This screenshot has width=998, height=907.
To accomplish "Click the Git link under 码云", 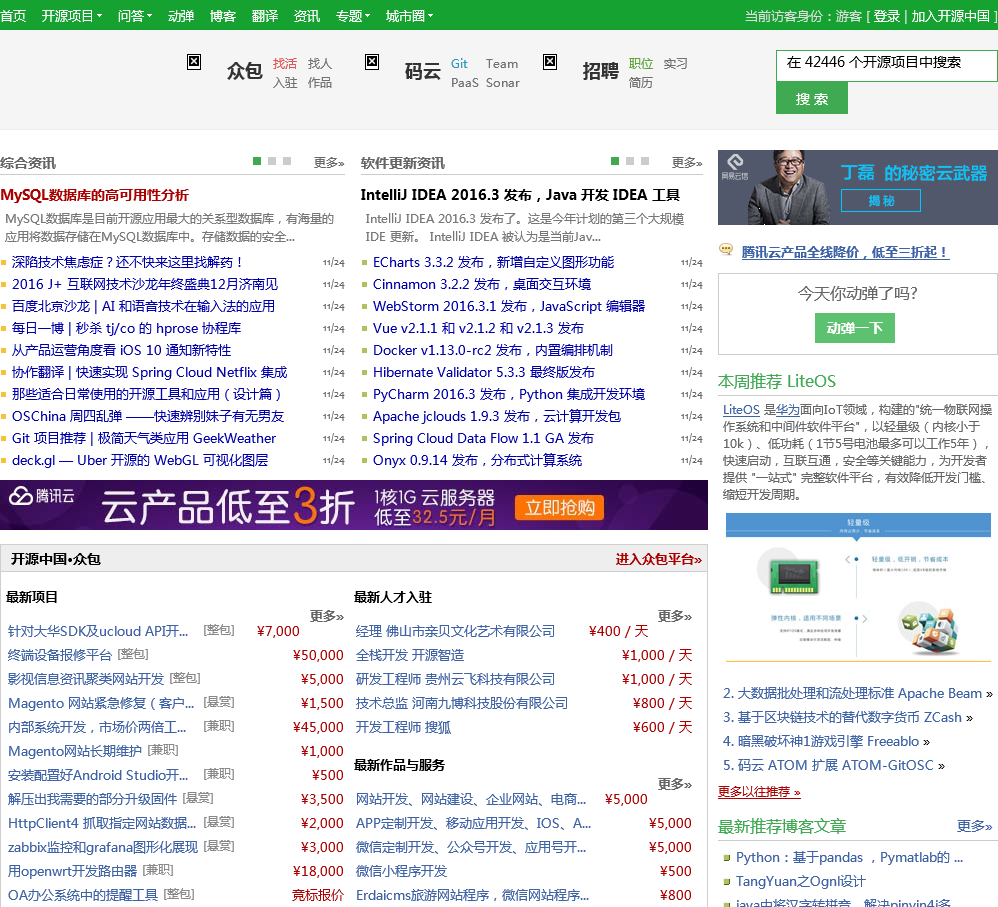I will pos(460,64).
